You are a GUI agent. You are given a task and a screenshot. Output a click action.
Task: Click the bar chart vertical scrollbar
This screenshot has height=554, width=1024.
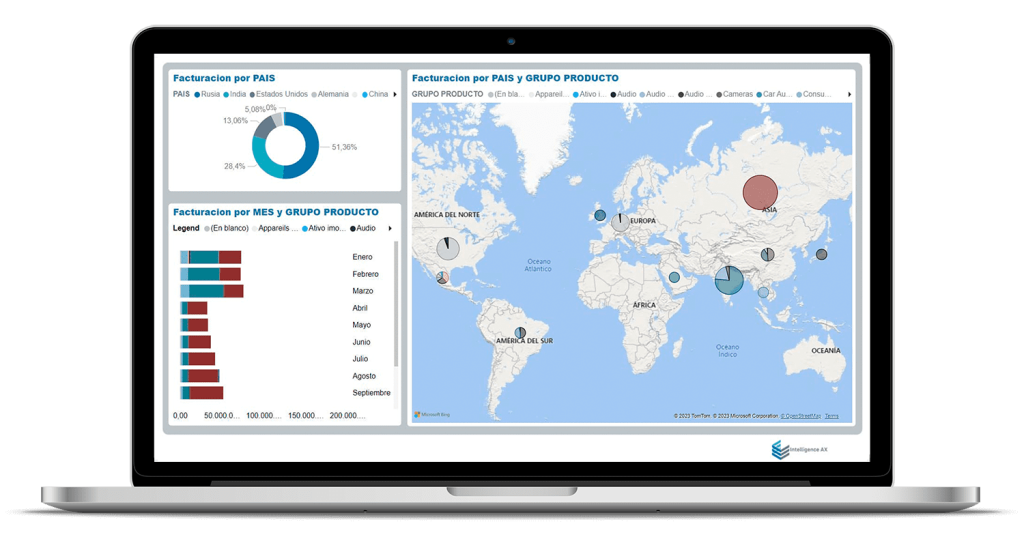tap(396, 304)
